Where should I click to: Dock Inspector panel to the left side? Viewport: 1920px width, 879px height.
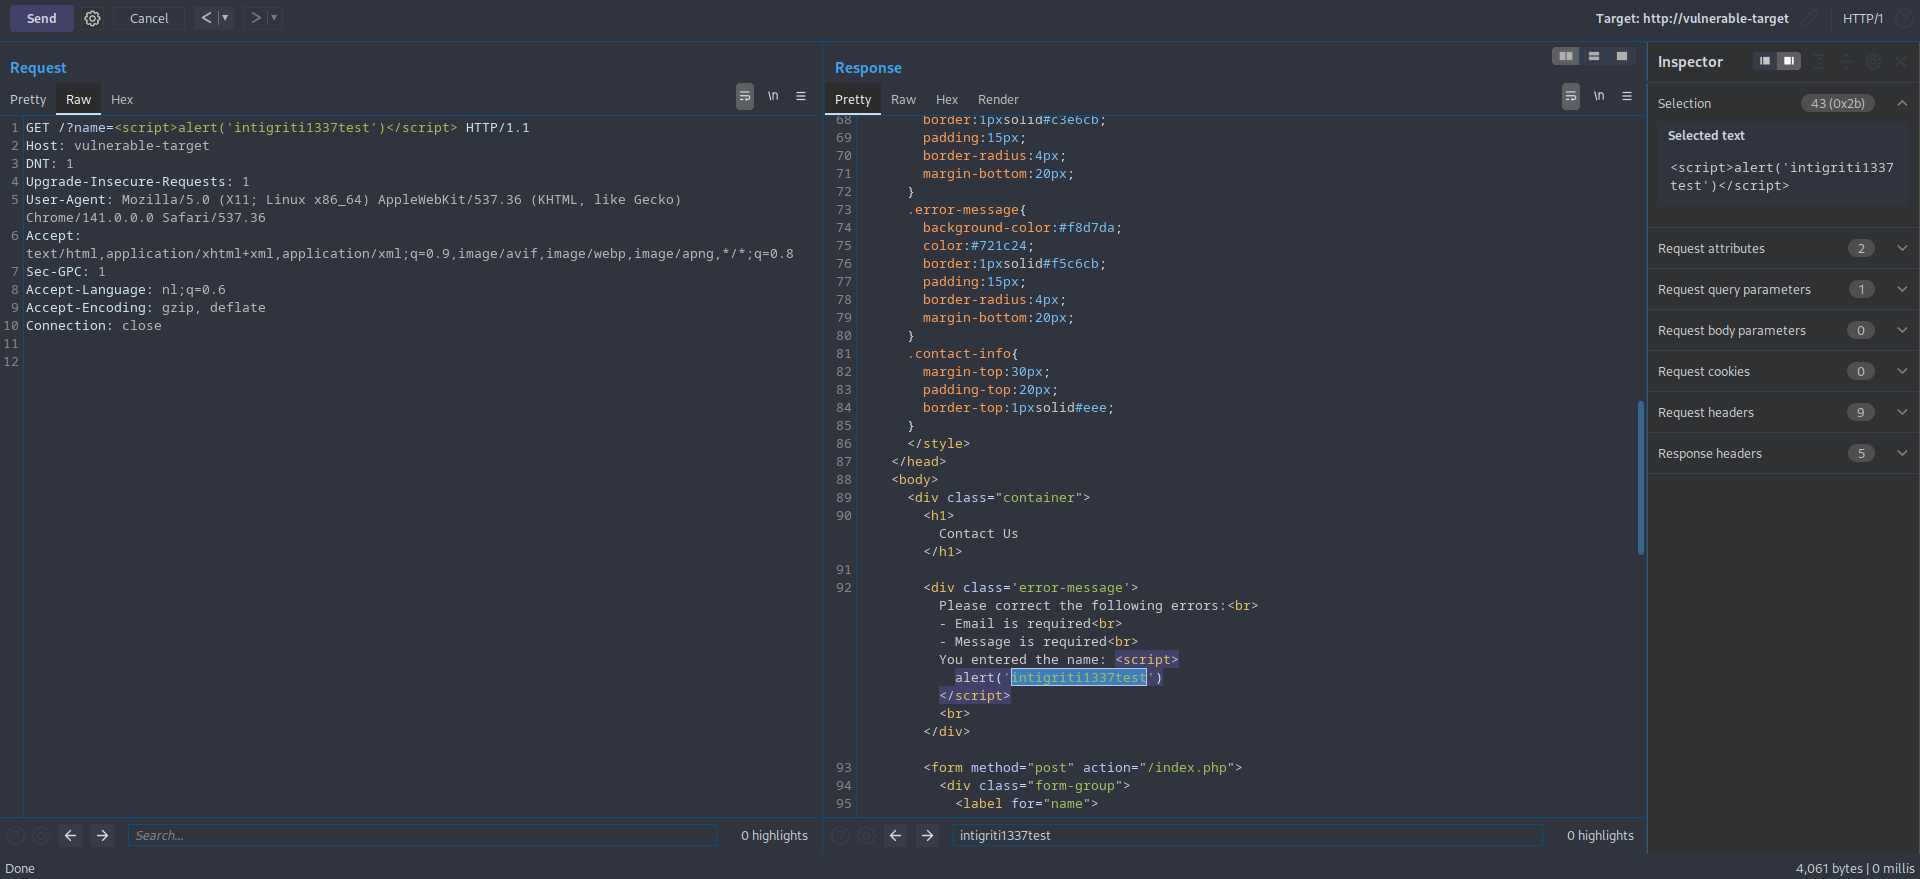pyautogui.click(x=1765, y=61)
